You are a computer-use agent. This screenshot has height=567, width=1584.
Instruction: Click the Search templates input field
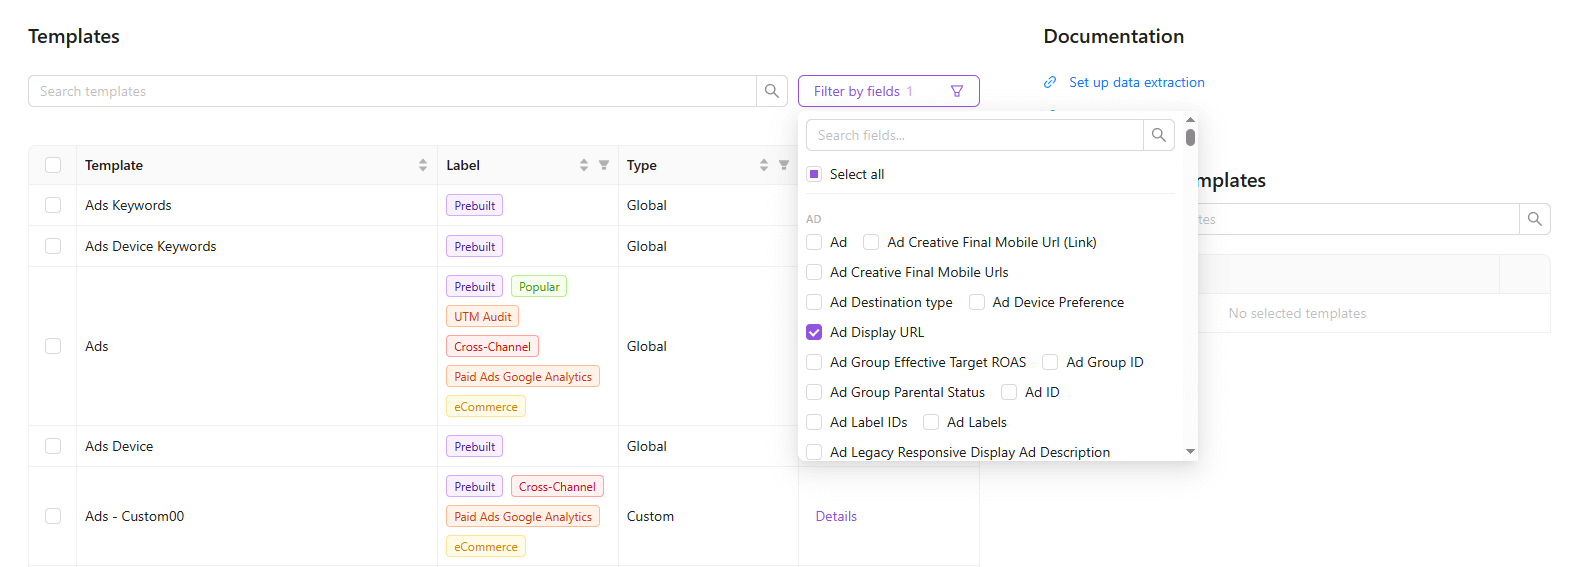[x=392, y=91]
